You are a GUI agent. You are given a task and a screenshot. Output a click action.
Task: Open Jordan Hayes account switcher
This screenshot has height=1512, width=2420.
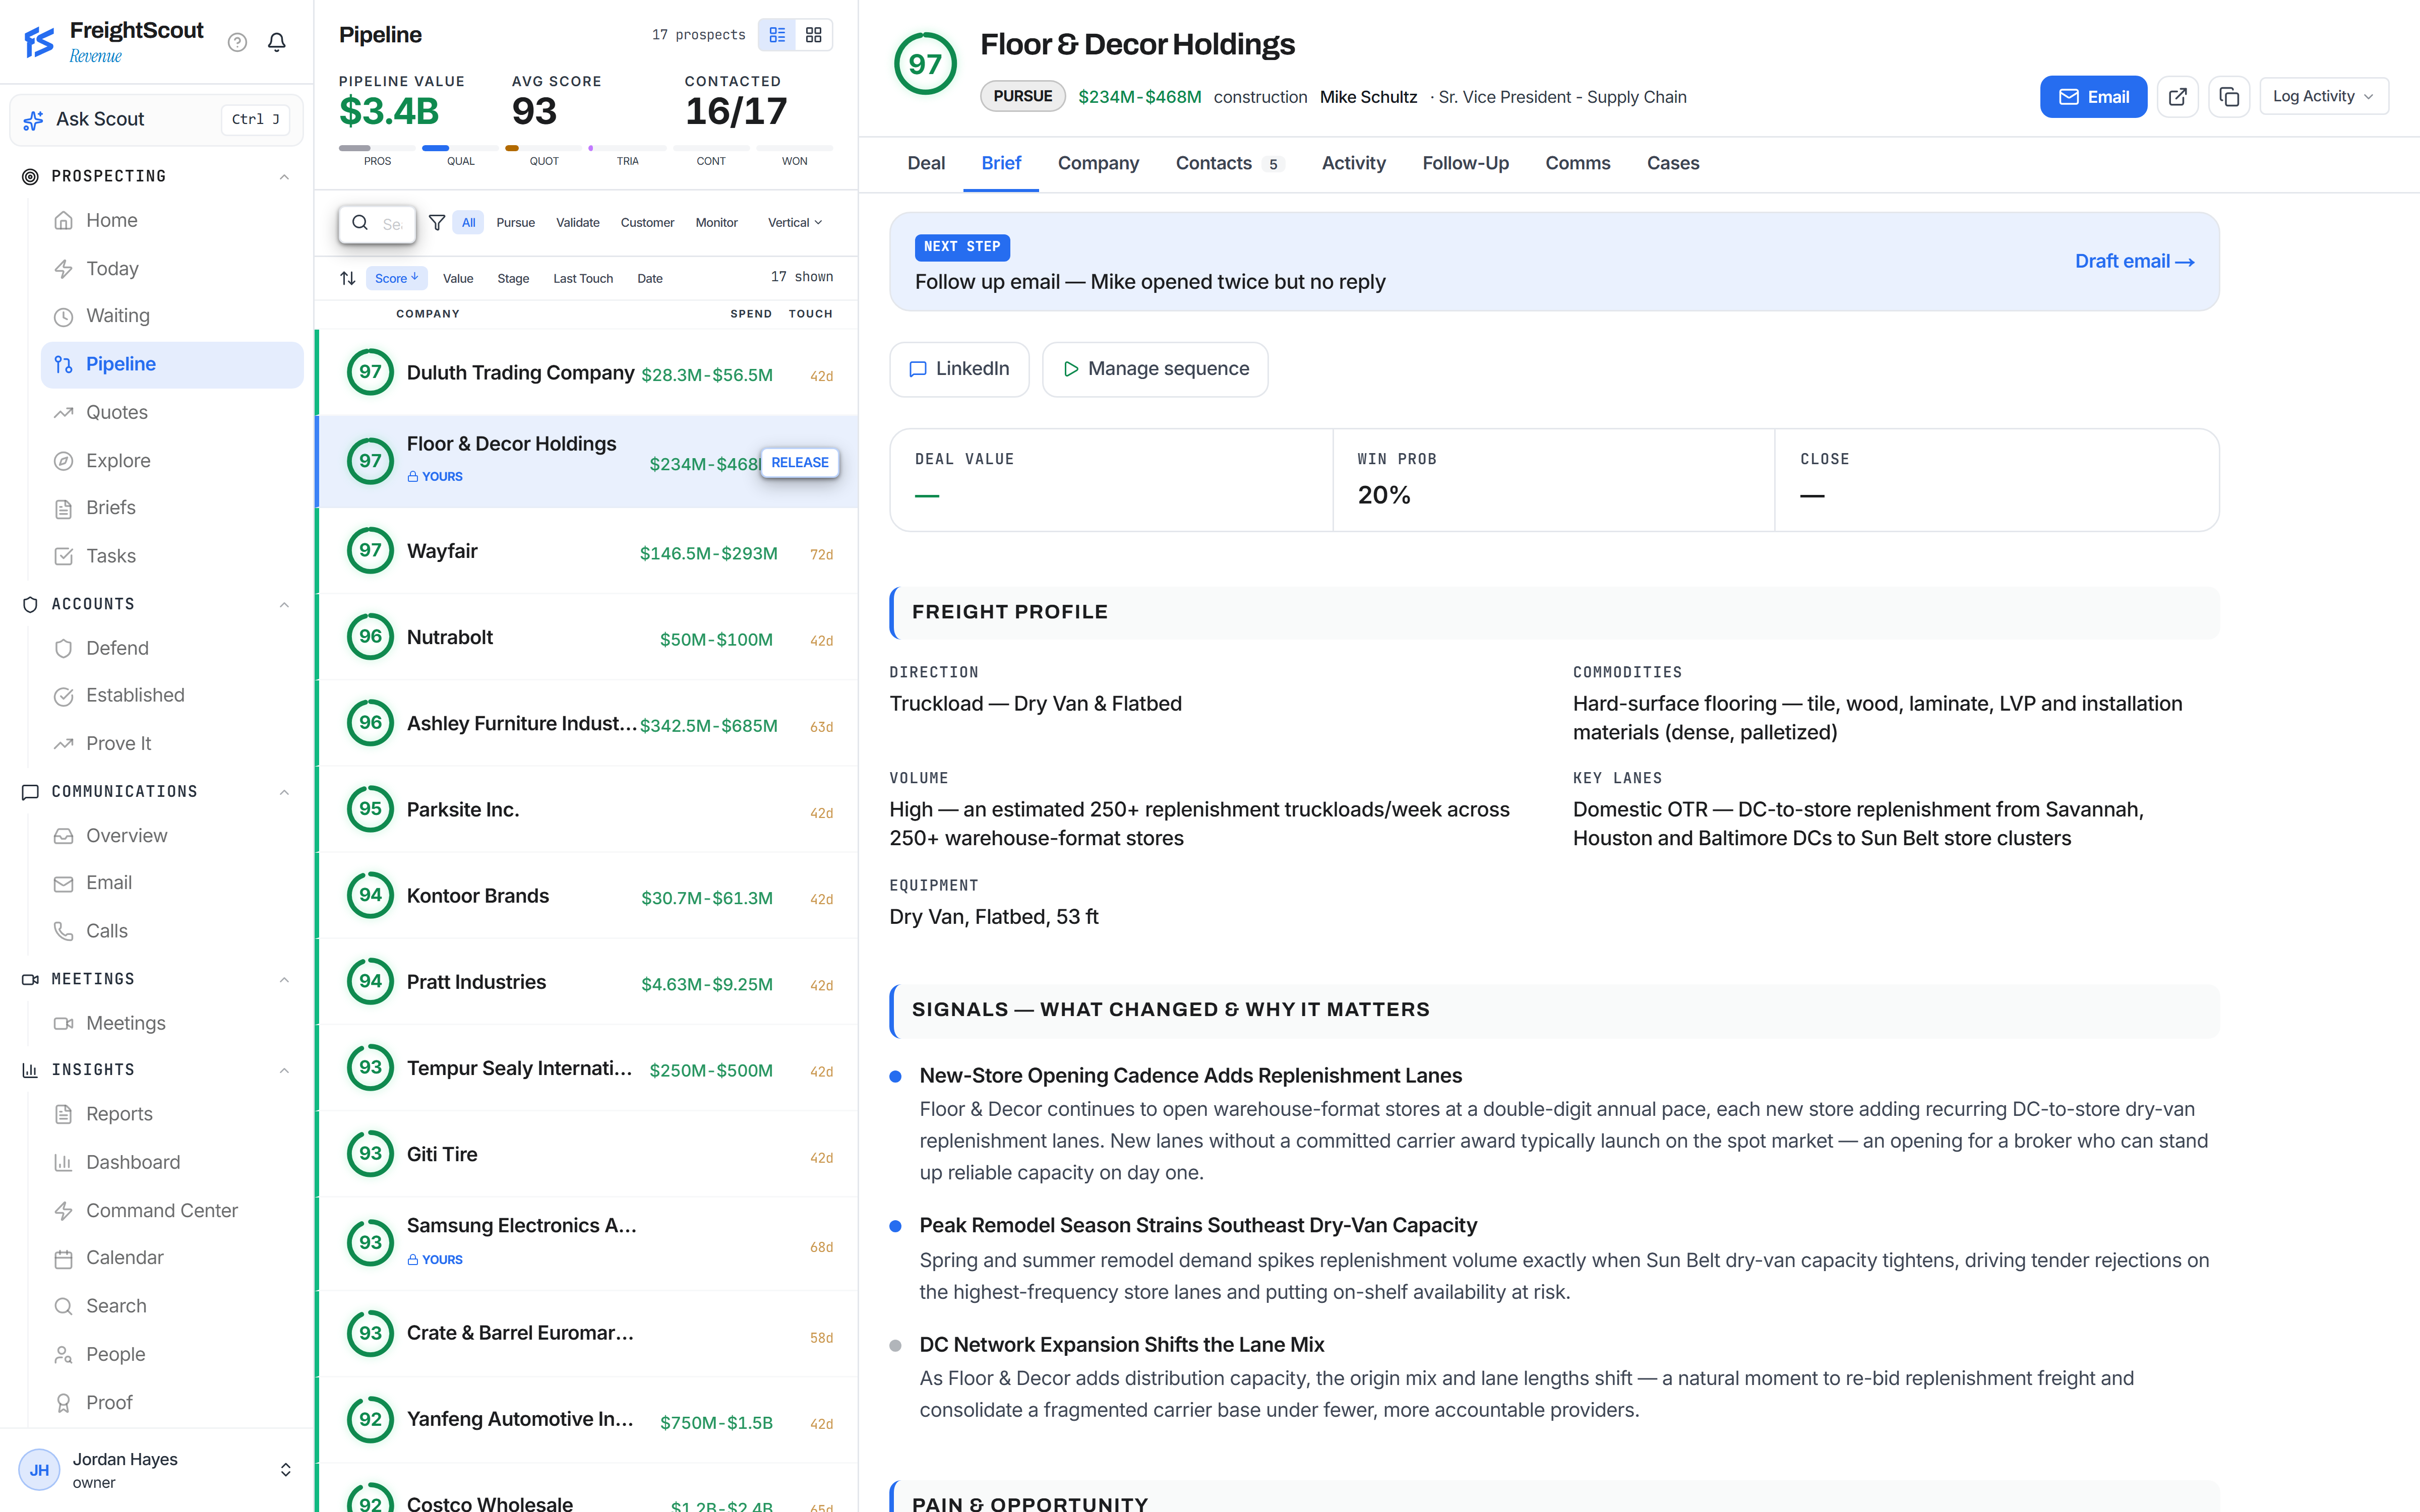[x=157, y=1470]
